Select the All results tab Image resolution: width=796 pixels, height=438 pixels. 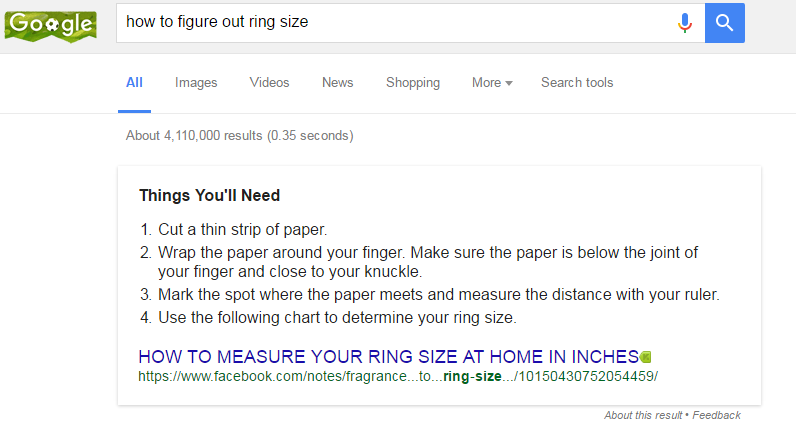pyautogui.click(x=134, y=83)
